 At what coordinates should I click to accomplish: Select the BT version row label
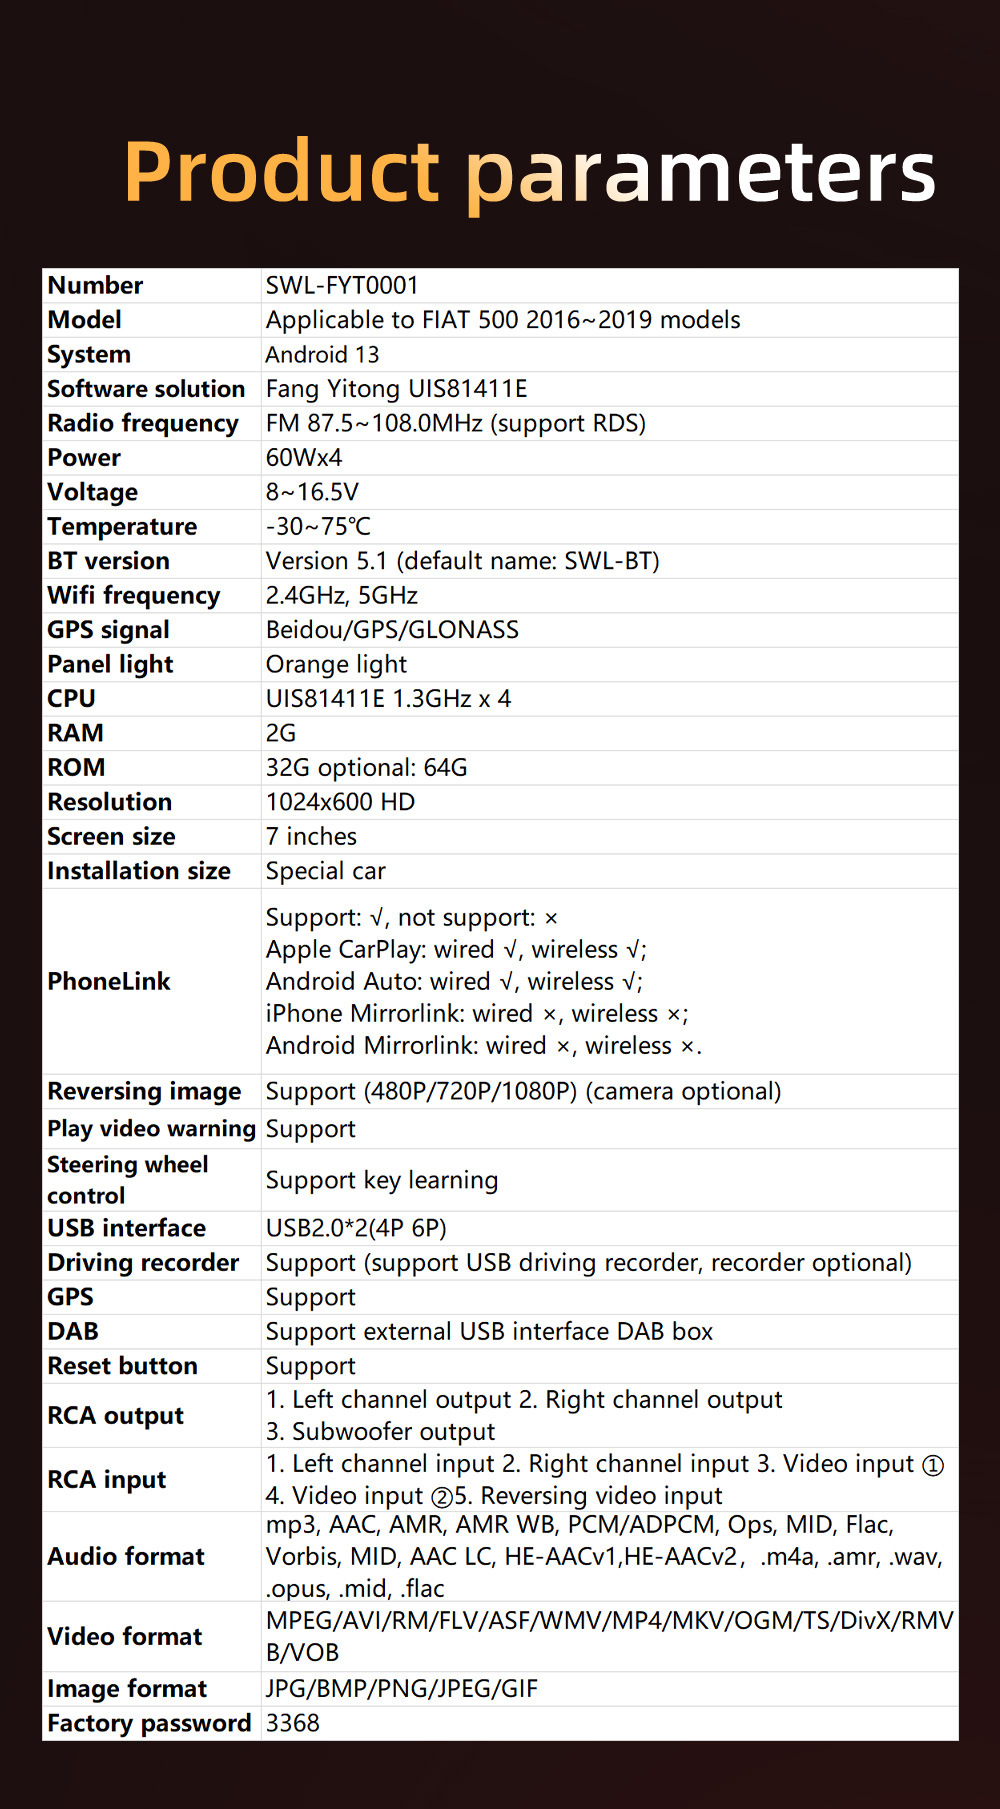pos(108,561)
